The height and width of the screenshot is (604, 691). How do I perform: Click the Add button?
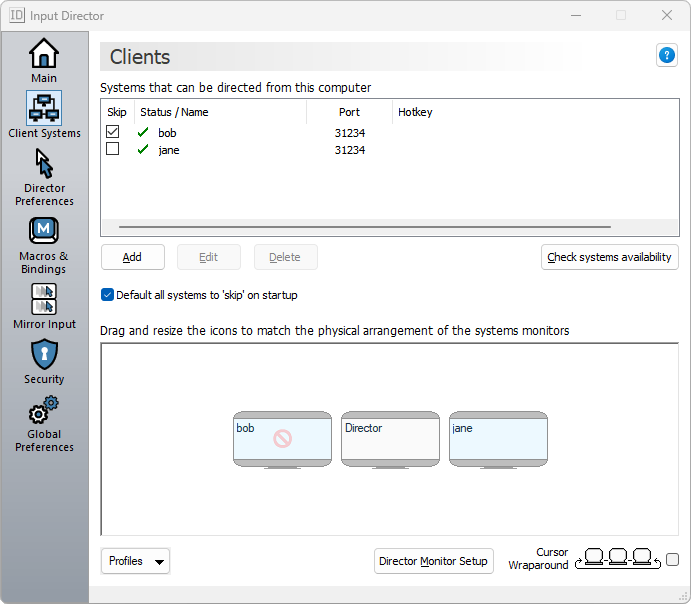click(133, 257)
